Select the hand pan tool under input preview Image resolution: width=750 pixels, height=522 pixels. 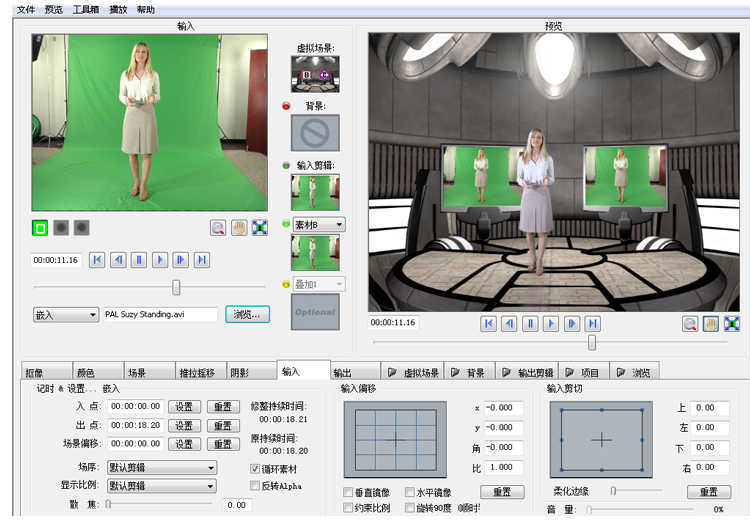(x=239, y=228)
